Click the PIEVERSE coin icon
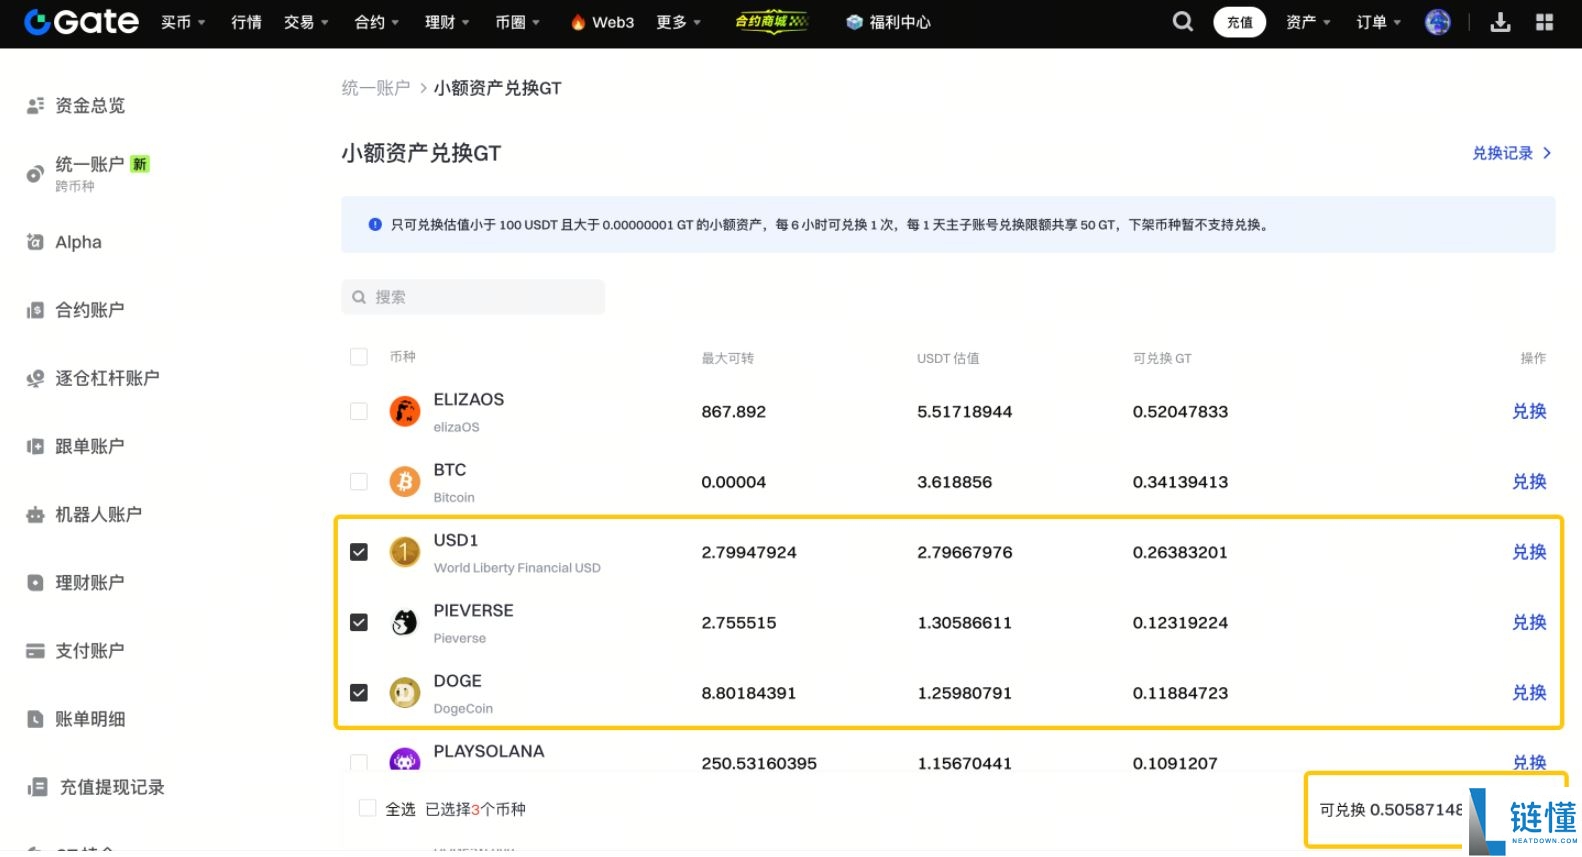 tap(405, 622)
